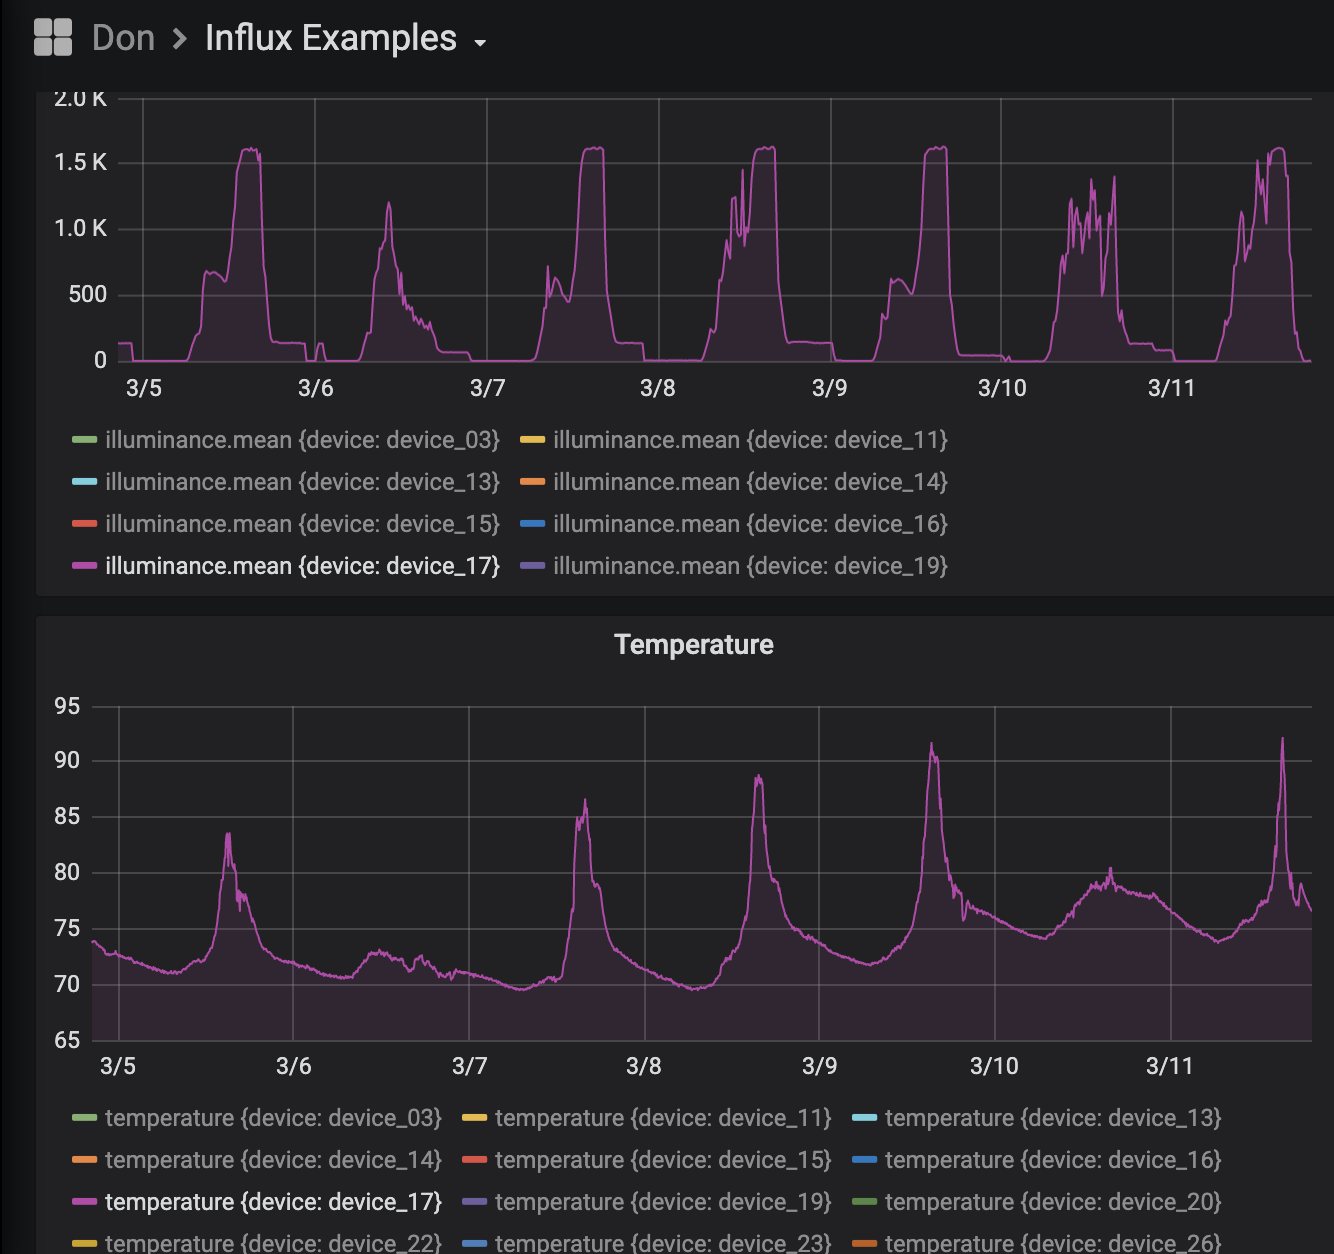The image size is (1334, 1254).
Task: Toggle illuminance.mean device_14 series
Action: [x=750, y=482]
